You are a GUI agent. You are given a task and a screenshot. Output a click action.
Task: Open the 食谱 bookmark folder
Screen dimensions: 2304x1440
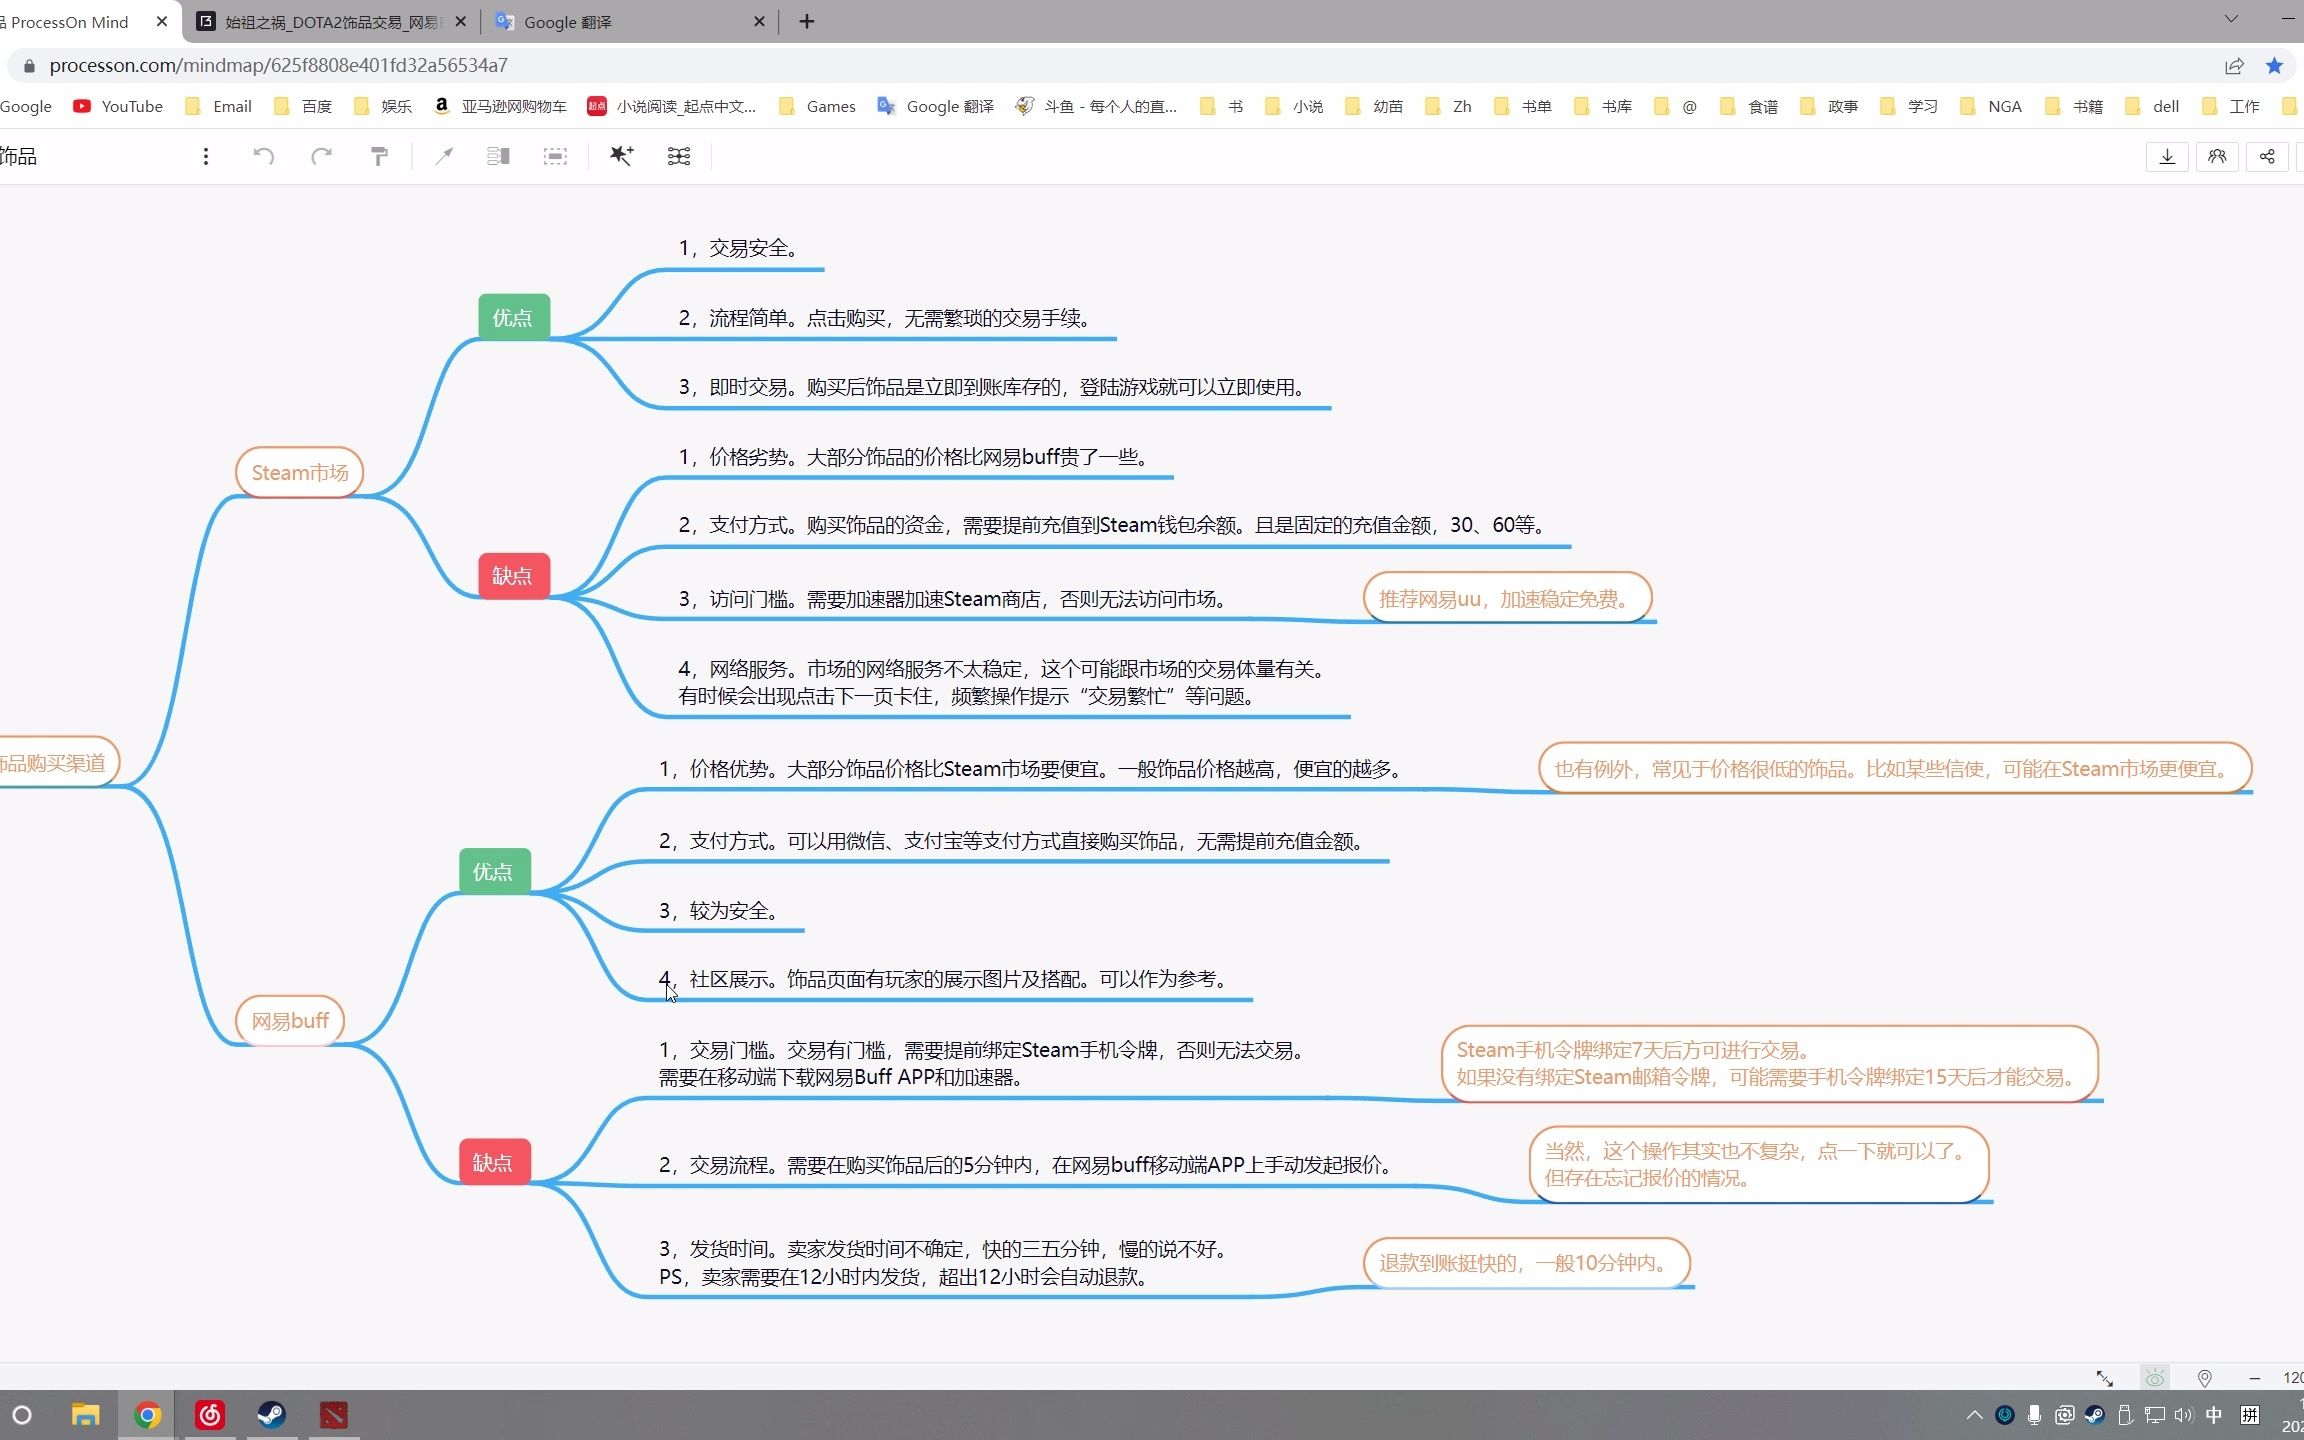(1749, 106)
